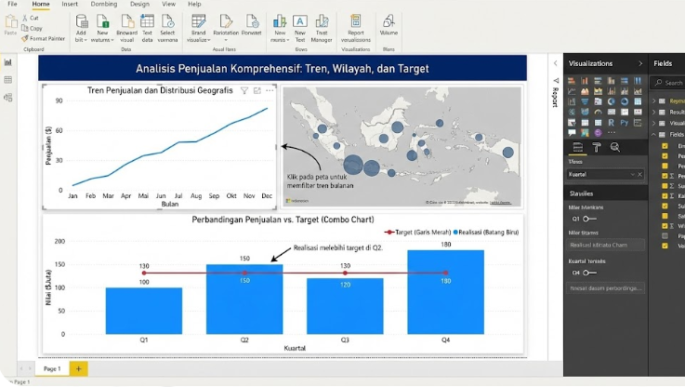Image resolution: width=685 pixels, height=387 pixels.
Task: Toggle checkbox of sigma field starting Su
Action: [x=664, y=186]
